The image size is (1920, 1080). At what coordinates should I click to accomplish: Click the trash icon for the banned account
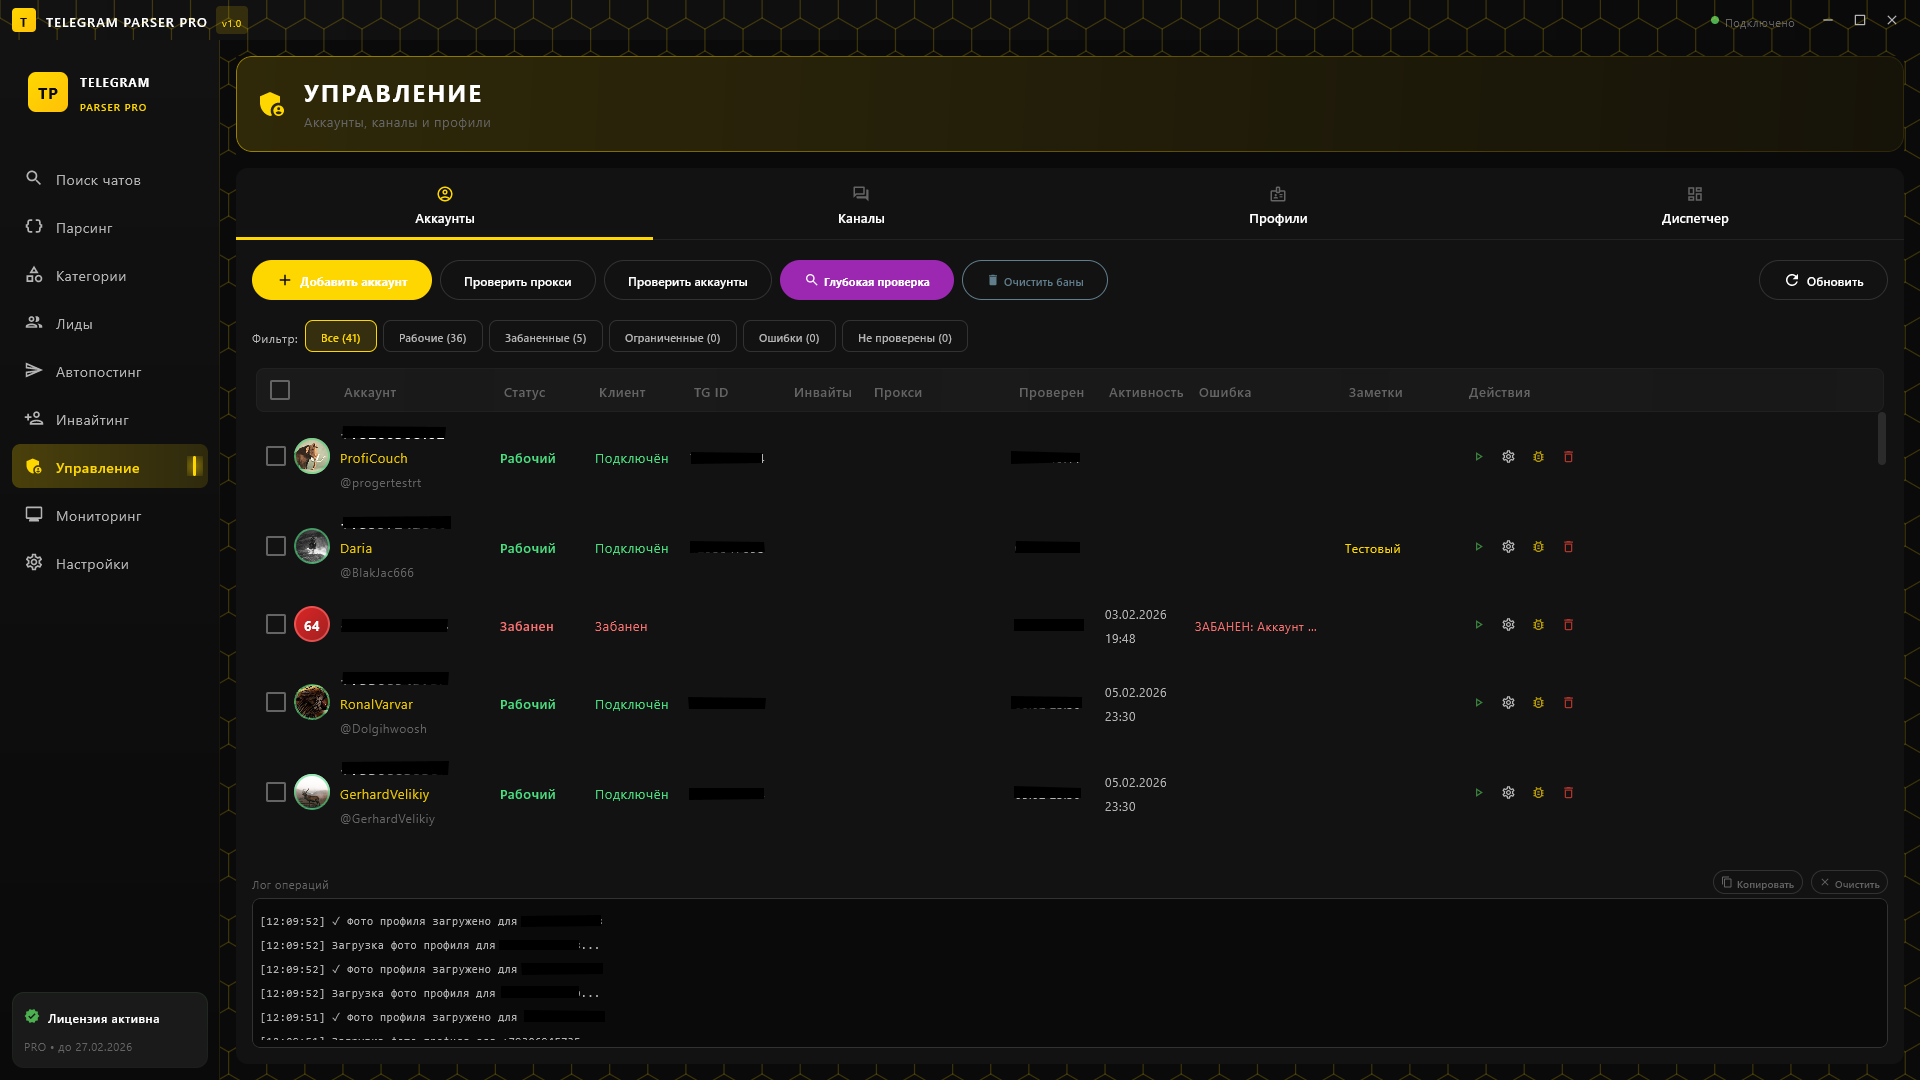coord(1568,625)
